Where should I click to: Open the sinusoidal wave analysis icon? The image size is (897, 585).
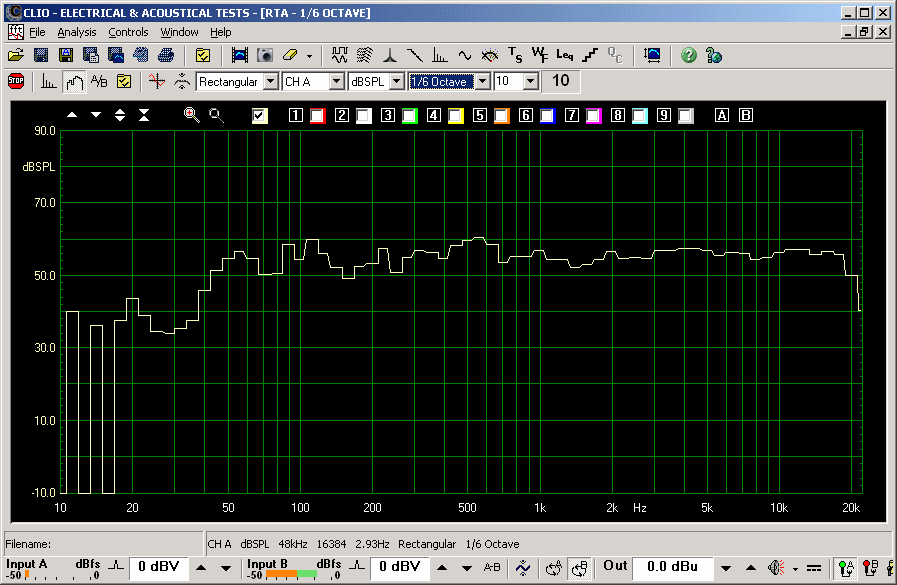point(465,55)
